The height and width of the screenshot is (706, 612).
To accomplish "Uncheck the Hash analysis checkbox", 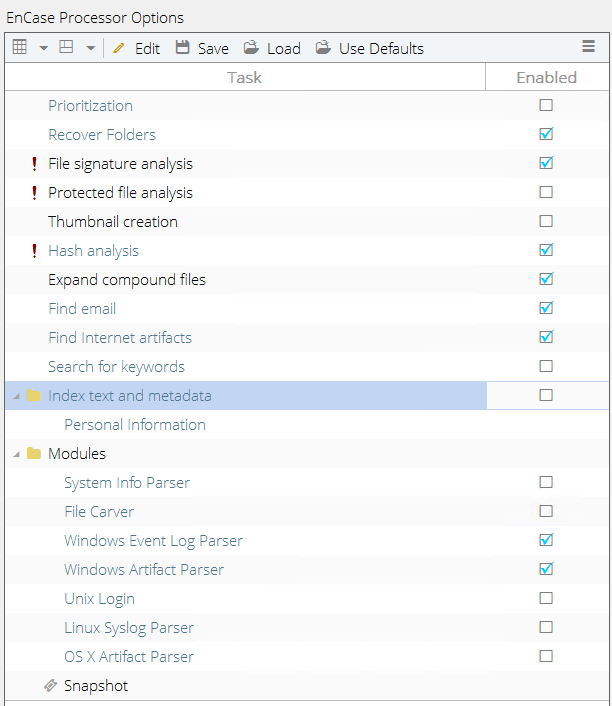I will [546, 249].
